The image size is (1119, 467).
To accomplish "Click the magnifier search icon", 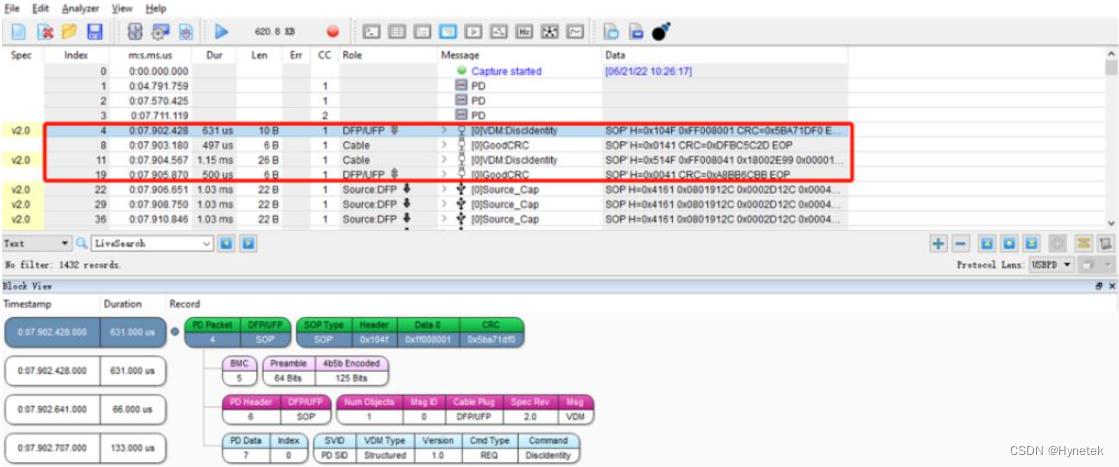I will click(x=82, y=243).
